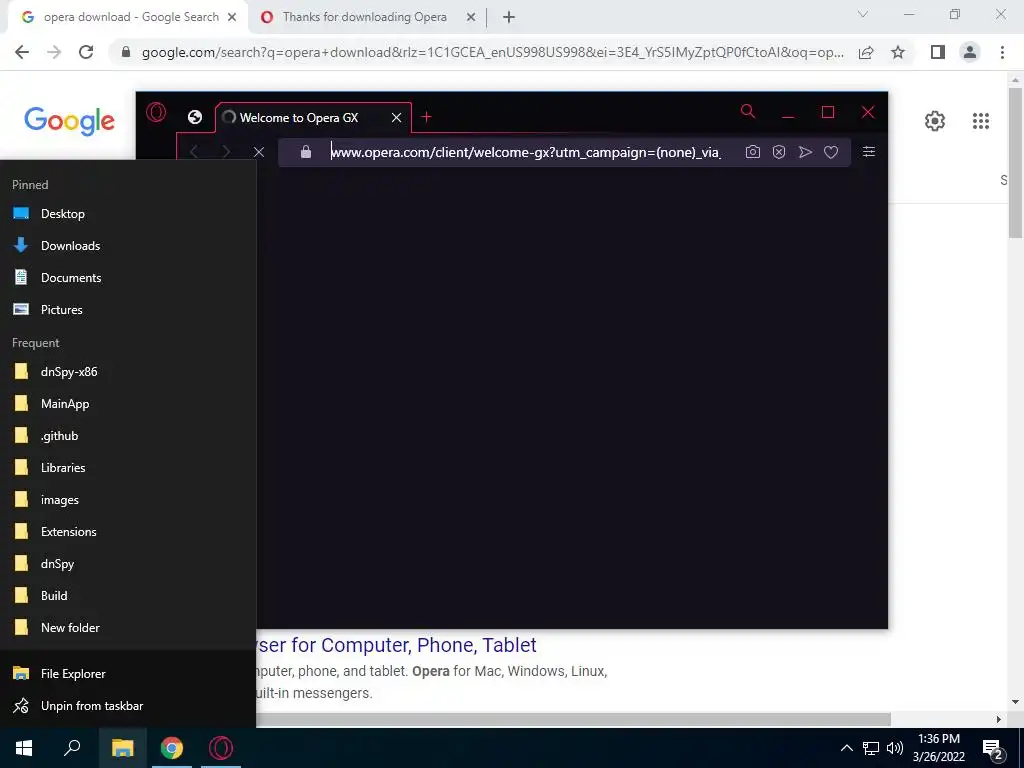The image size is (1024, 768).
Task: Click the lock icon in Opera GX address bar
Action: 306,152
